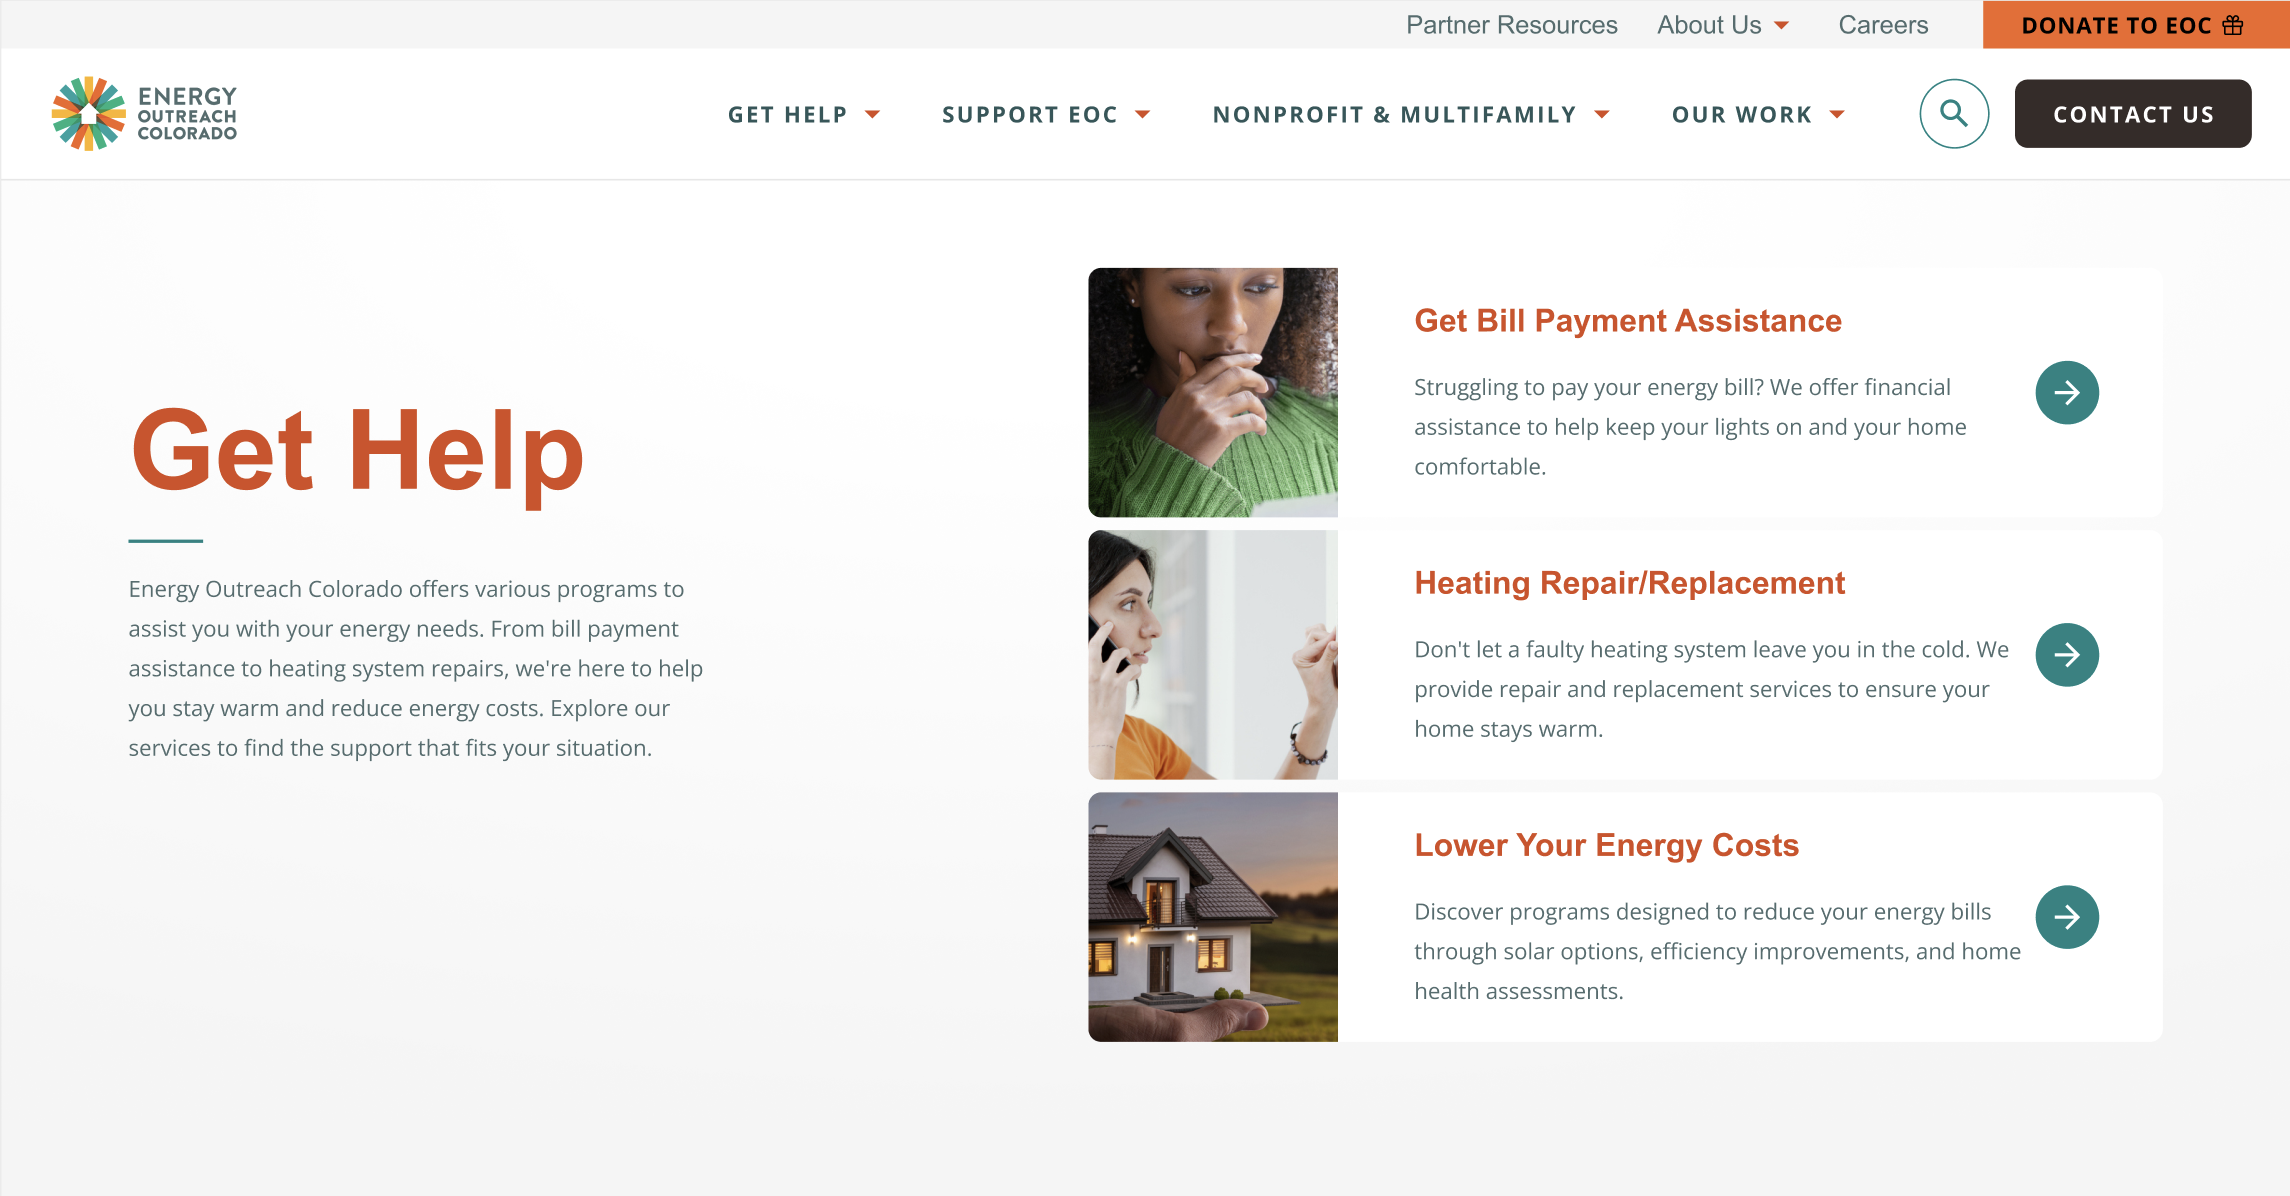This screenshot has height=1196, width=2290.
Task: Expand the Our Work dropdown arrow
Action: click(1837, 115)
